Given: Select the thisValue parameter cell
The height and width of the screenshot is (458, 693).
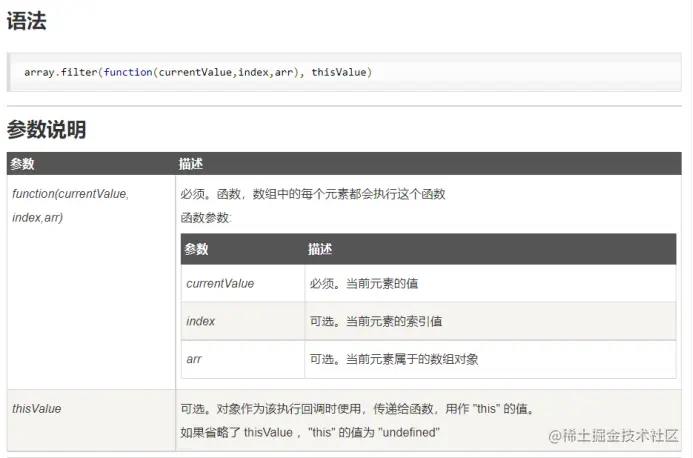Looking at the screenshot, I should click(91, 420).
